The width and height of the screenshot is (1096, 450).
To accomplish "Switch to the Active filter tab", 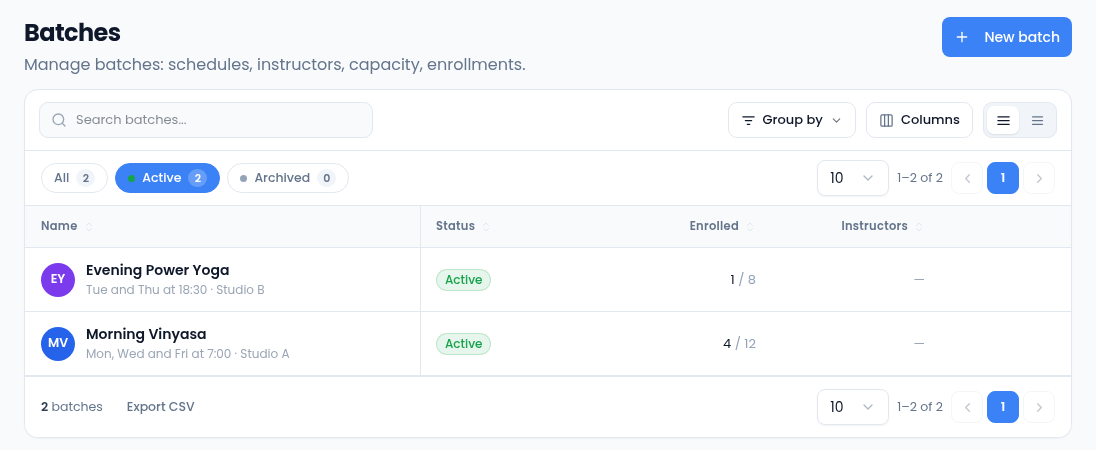I will [x=167, y=178].
